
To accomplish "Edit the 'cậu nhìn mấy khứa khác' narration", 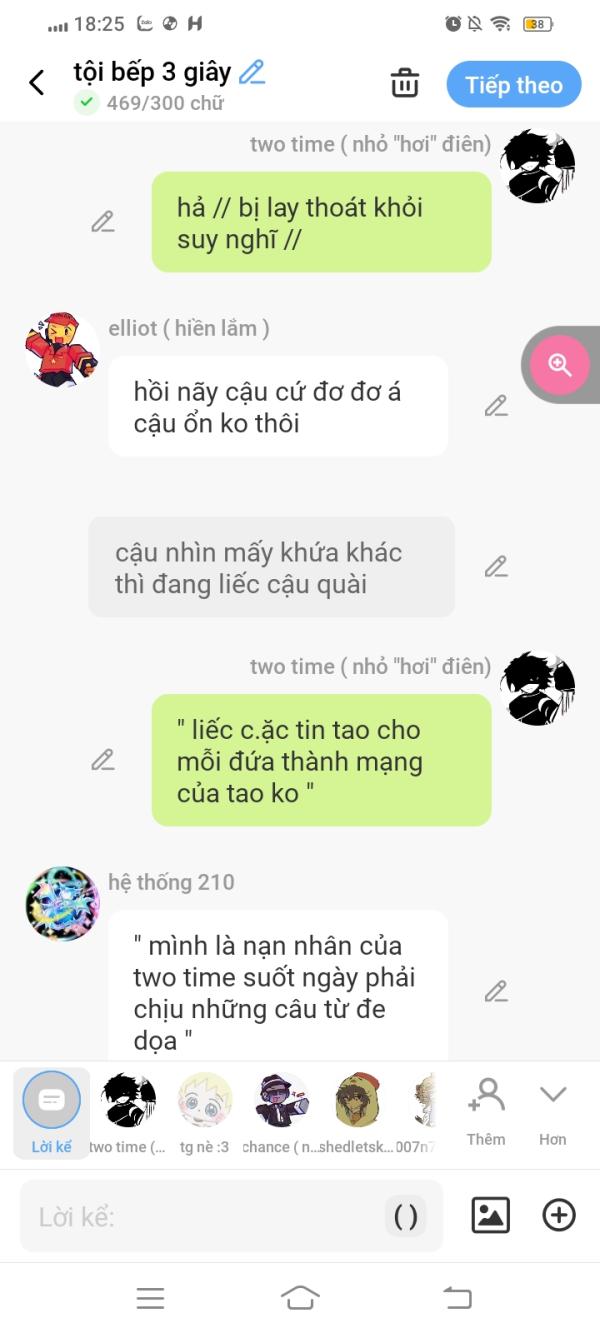I will (496, 567).
